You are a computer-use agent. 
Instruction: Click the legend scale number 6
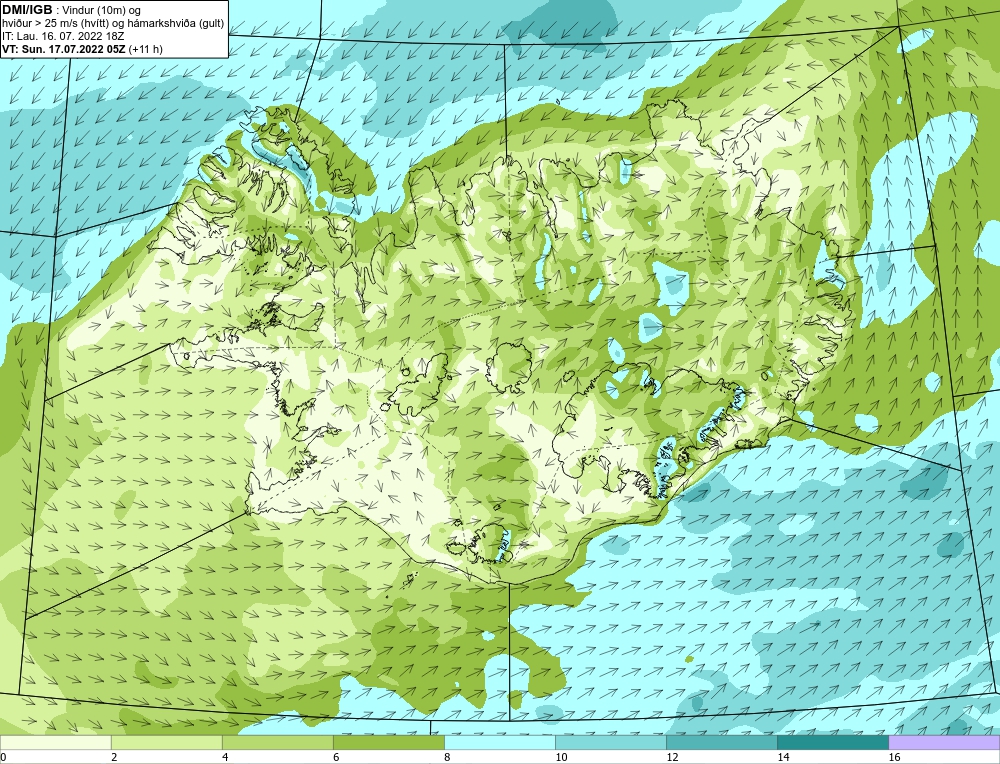pos(336,757)
